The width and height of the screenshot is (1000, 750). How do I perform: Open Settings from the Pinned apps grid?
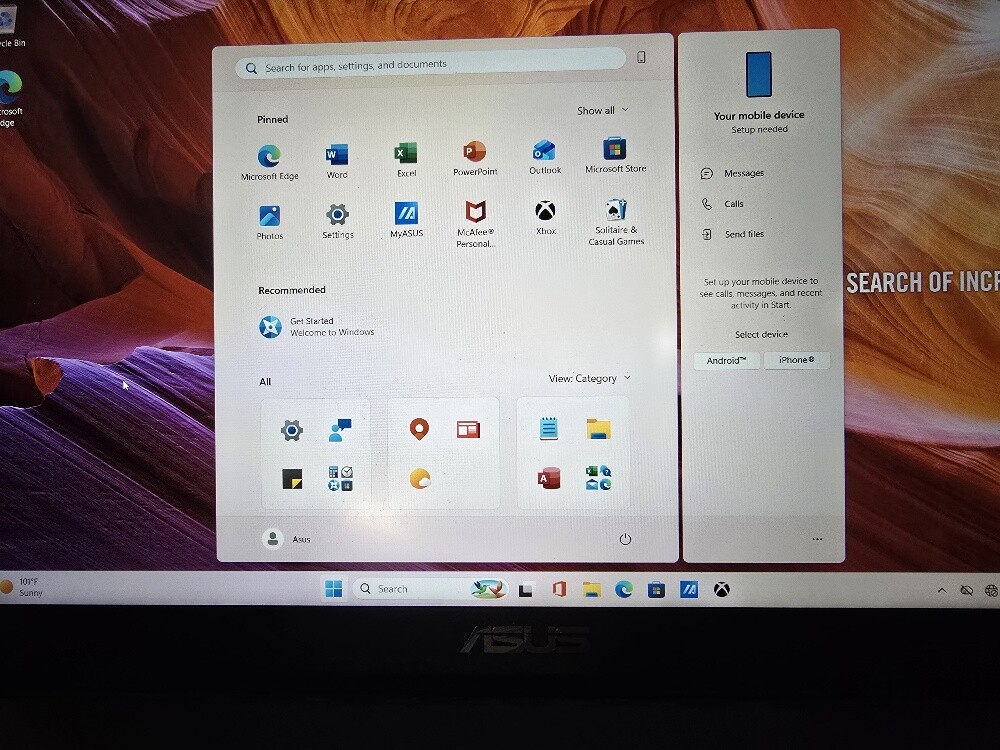point(337,221)
